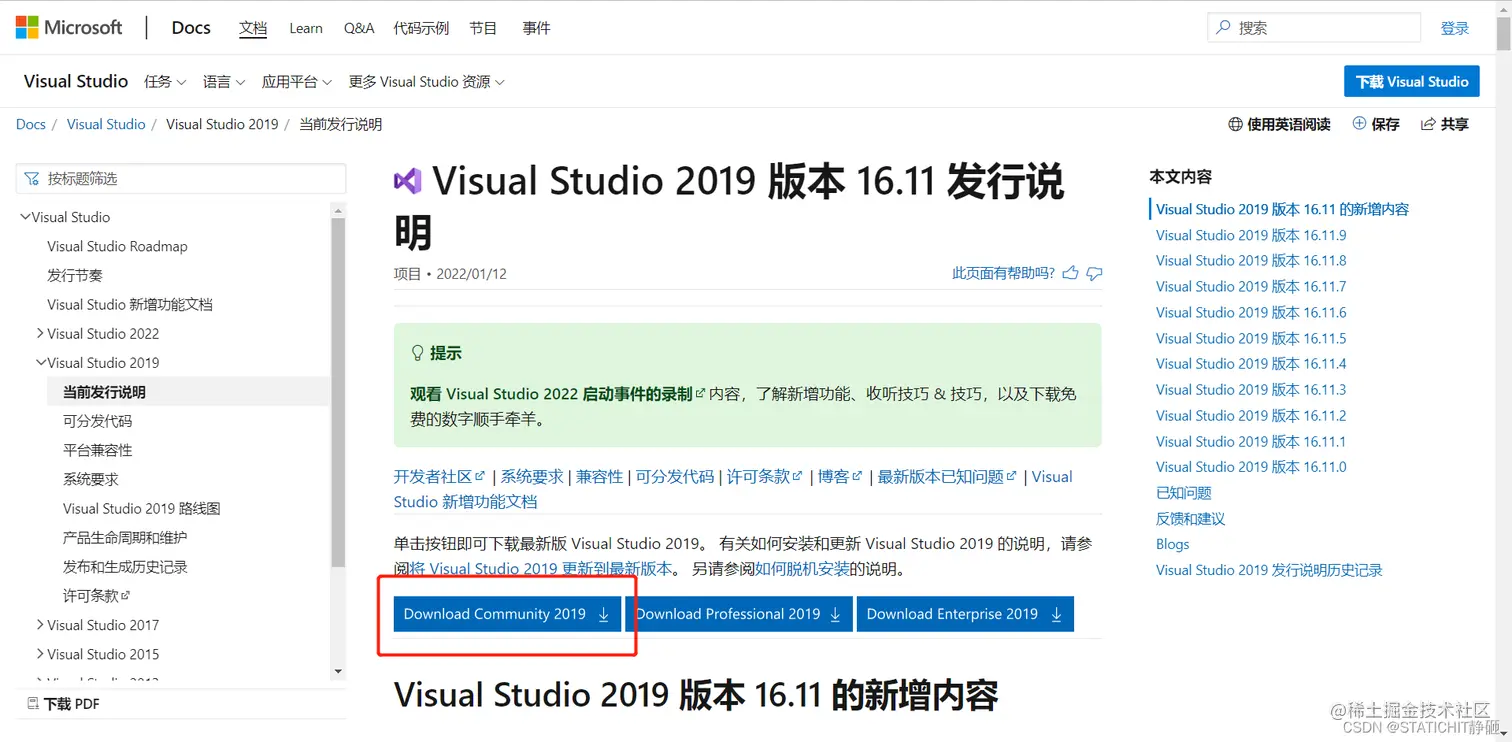The height and width of the screenshot is (742, 1512).
Task: Select the 文档 tab in the Docs header
Action: point(253,28)
